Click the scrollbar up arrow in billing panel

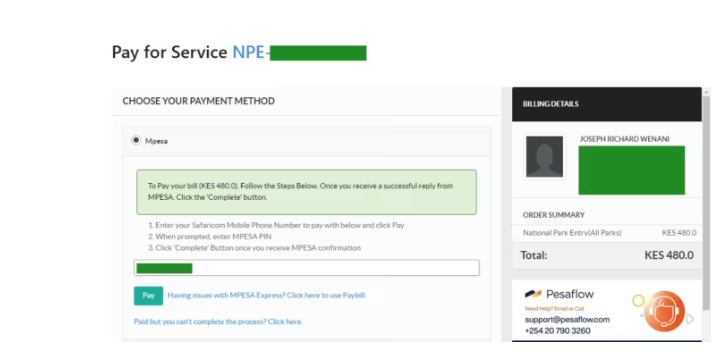click(706, 92)
